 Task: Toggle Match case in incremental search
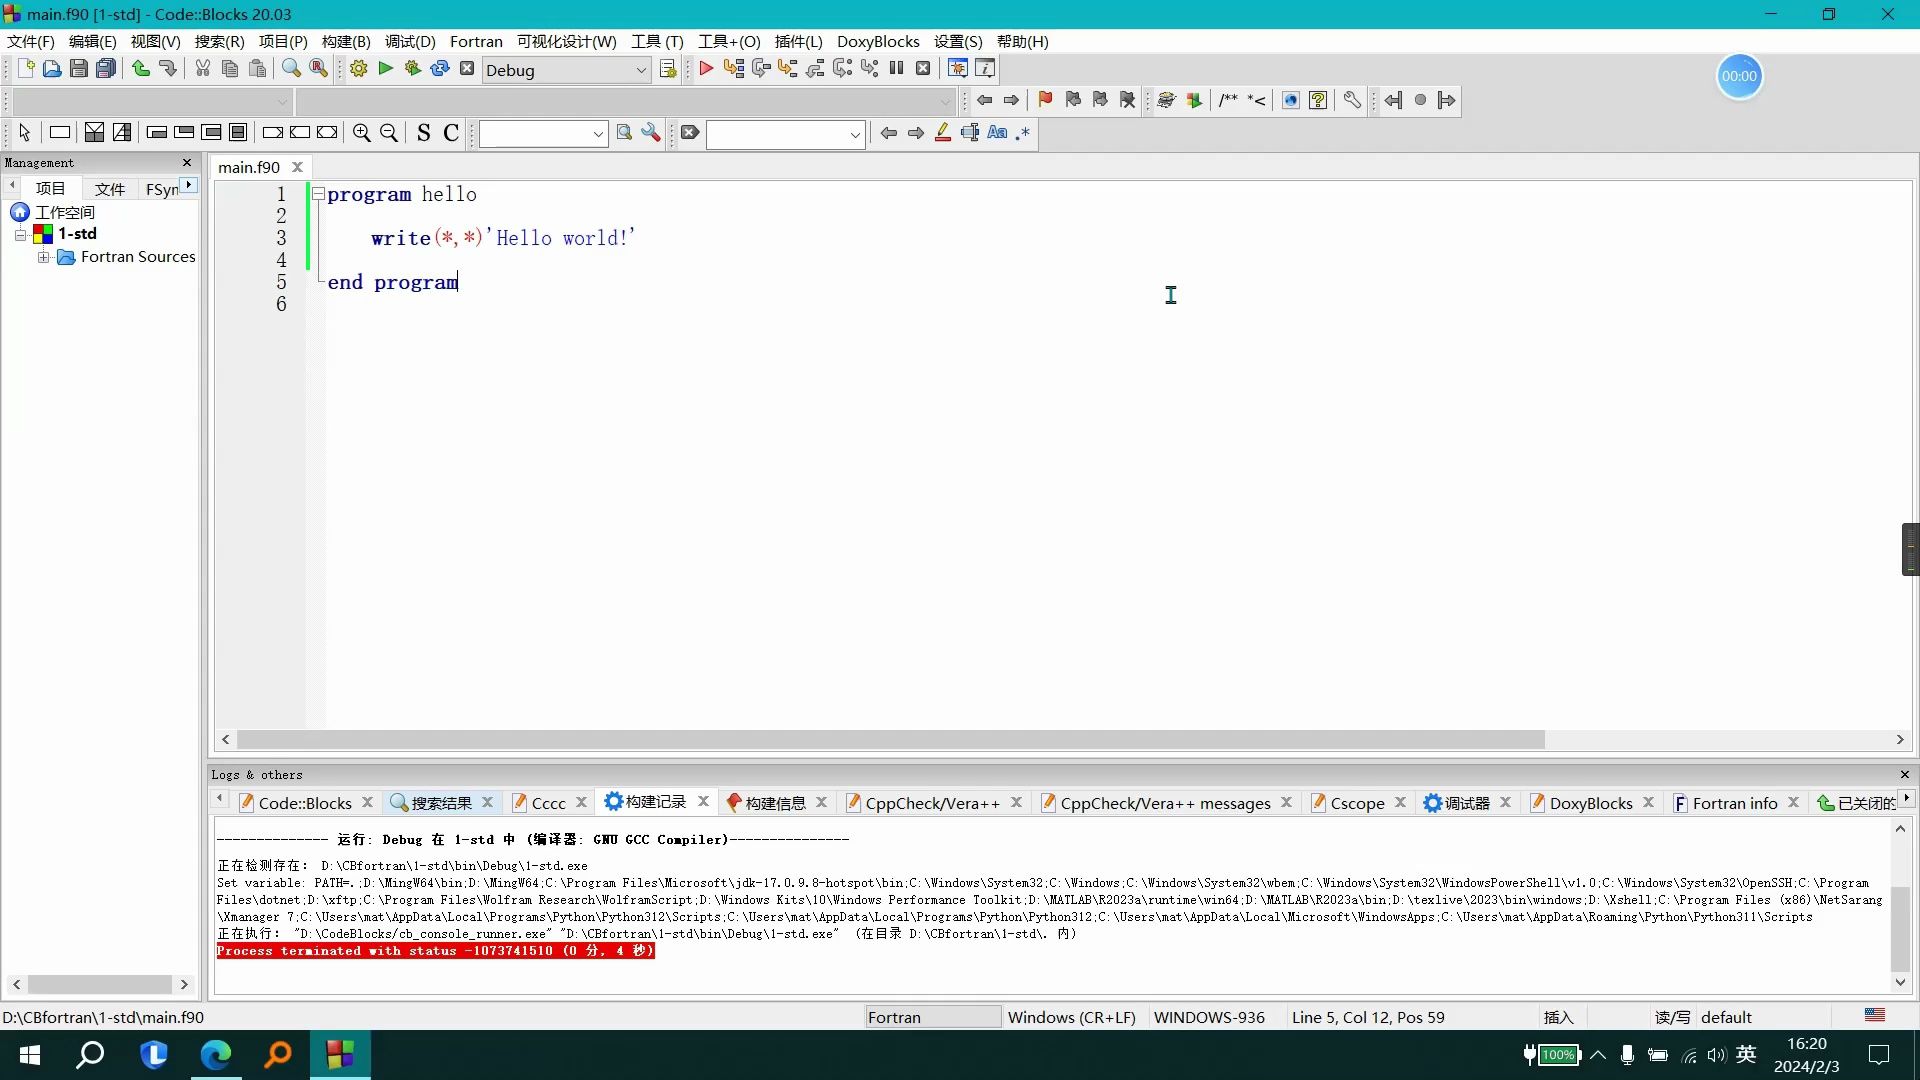click(997, 133)
